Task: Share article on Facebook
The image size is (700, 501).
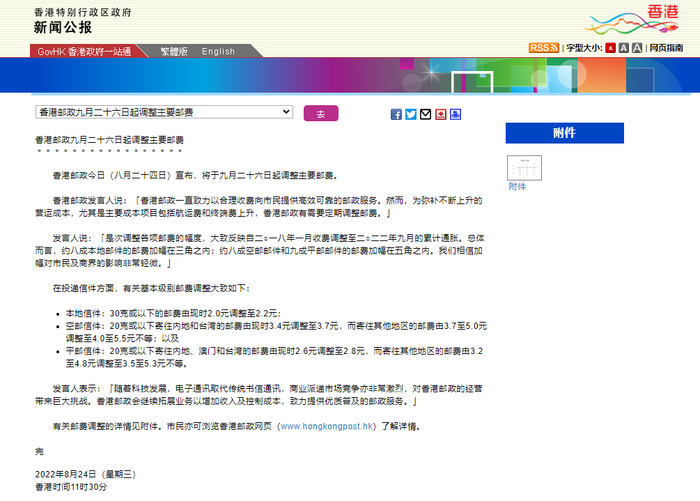Action: coord(396,114)
